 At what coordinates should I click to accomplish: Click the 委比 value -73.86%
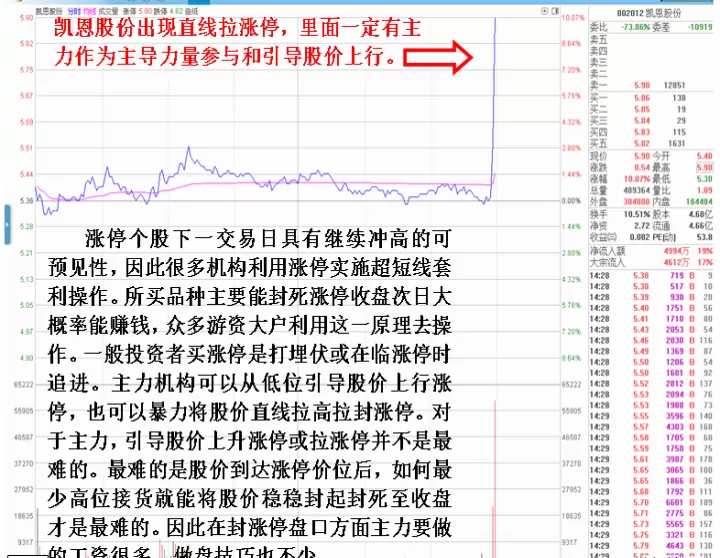(x=636, y=27)
